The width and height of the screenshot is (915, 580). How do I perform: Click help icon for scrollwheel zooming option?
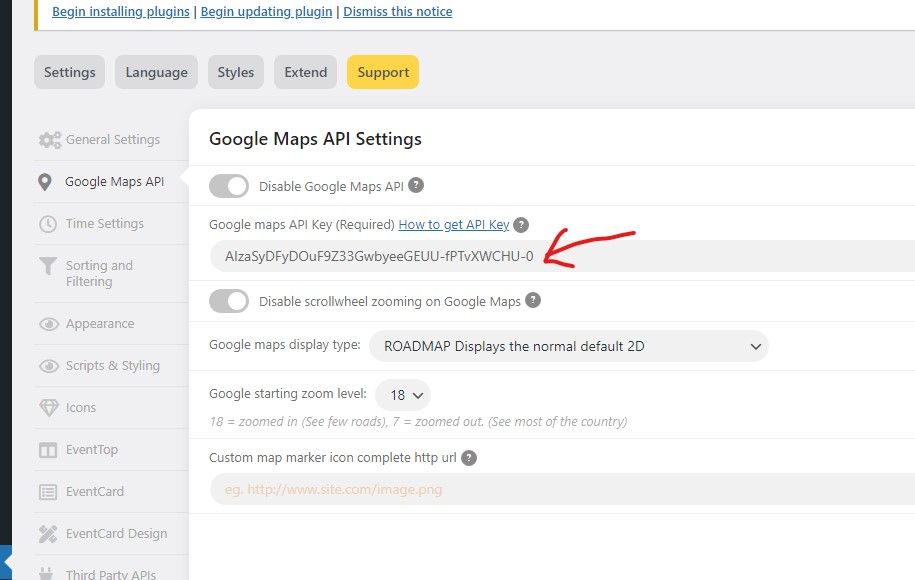pos(533,300)
